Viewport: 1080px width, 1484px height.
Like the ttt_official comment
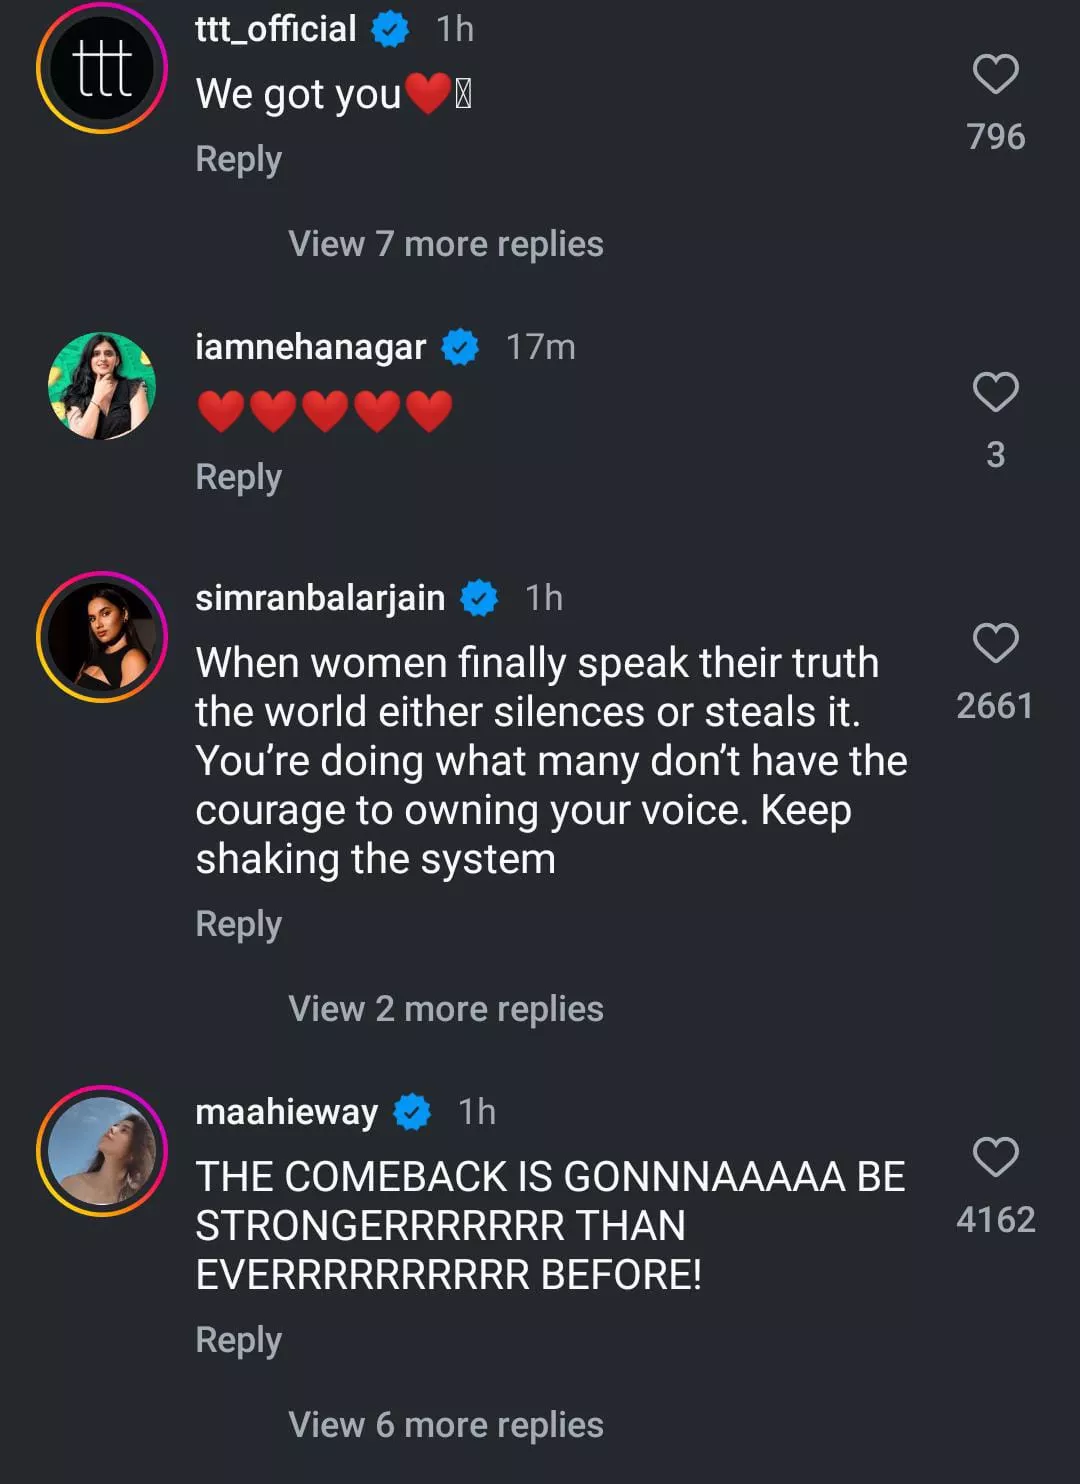(x=995, y=75)
